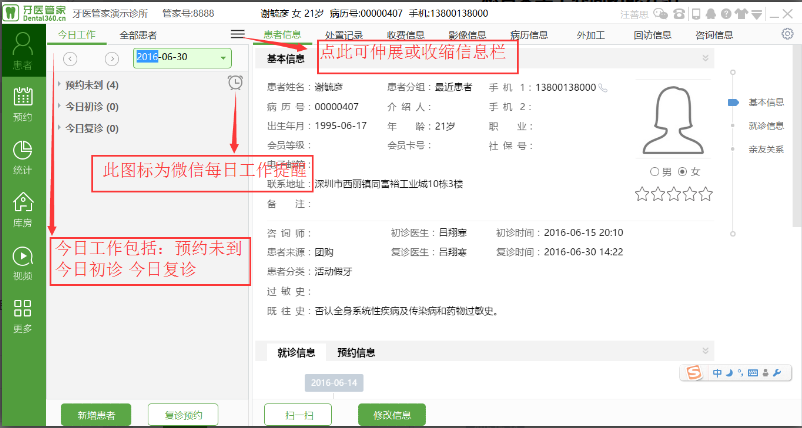Toggle the moon half-width icon in the IME bar
This screenshot has width=802, height=428.
(730, 373)
